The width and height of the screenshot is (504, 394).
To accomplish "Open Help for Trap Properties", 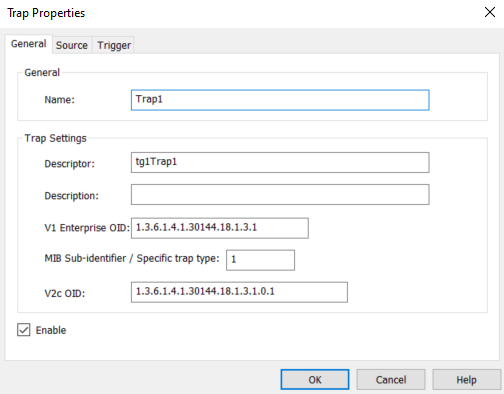I will point(466,379).
